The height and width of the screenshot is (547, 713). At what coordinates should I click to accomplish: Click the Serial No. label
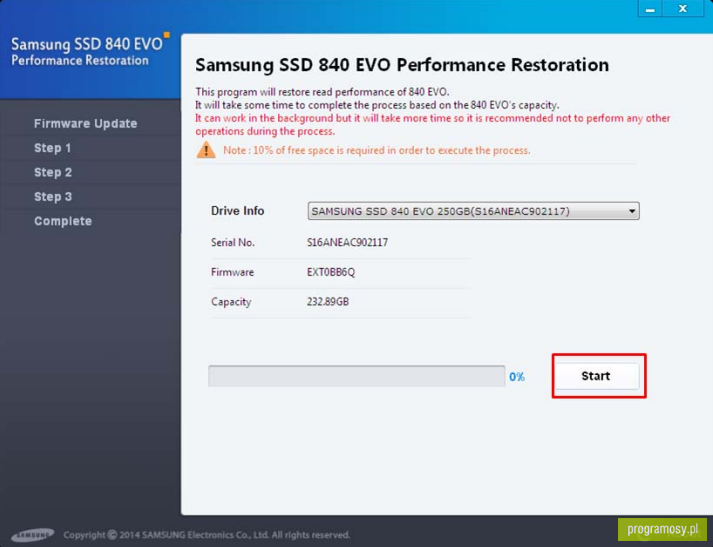pos(233,242)
